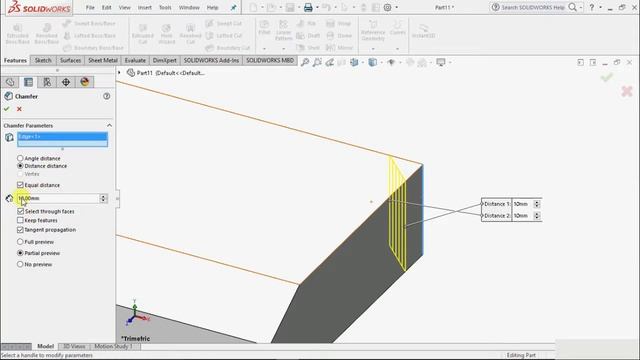Click the Zoom to Fit icon
Screen dimensions: 640x360
tap(305, 62)
